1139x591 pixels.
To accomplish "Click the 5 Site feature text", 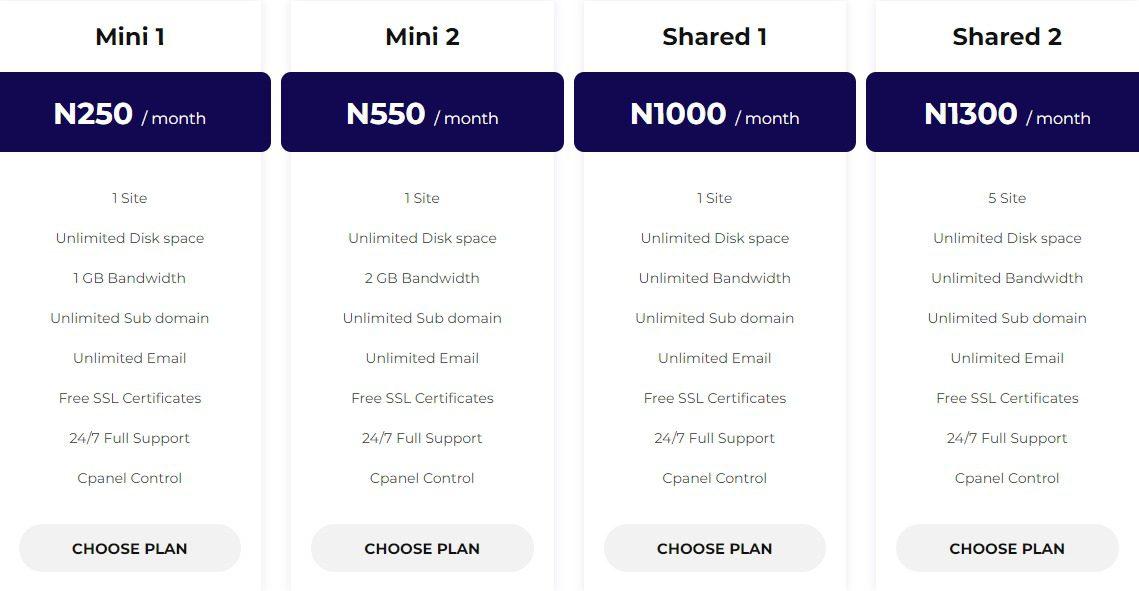I will (x=1007, y=198).
